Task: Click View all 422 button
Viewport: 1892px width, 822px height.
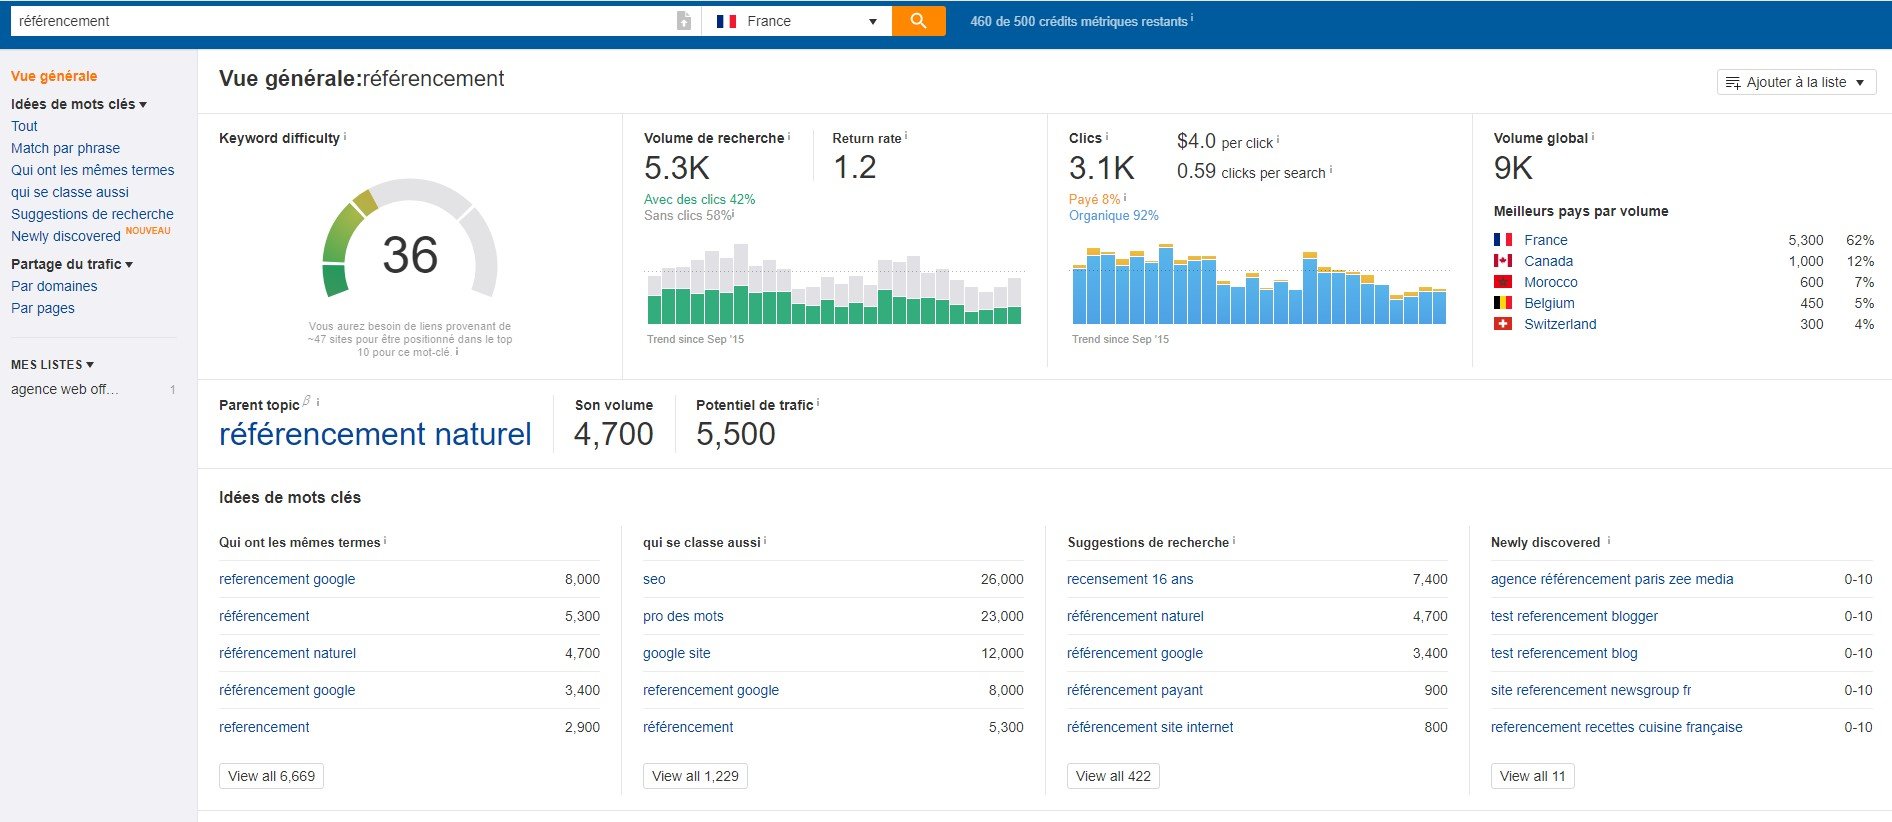Action: [x=1113, y=776]
